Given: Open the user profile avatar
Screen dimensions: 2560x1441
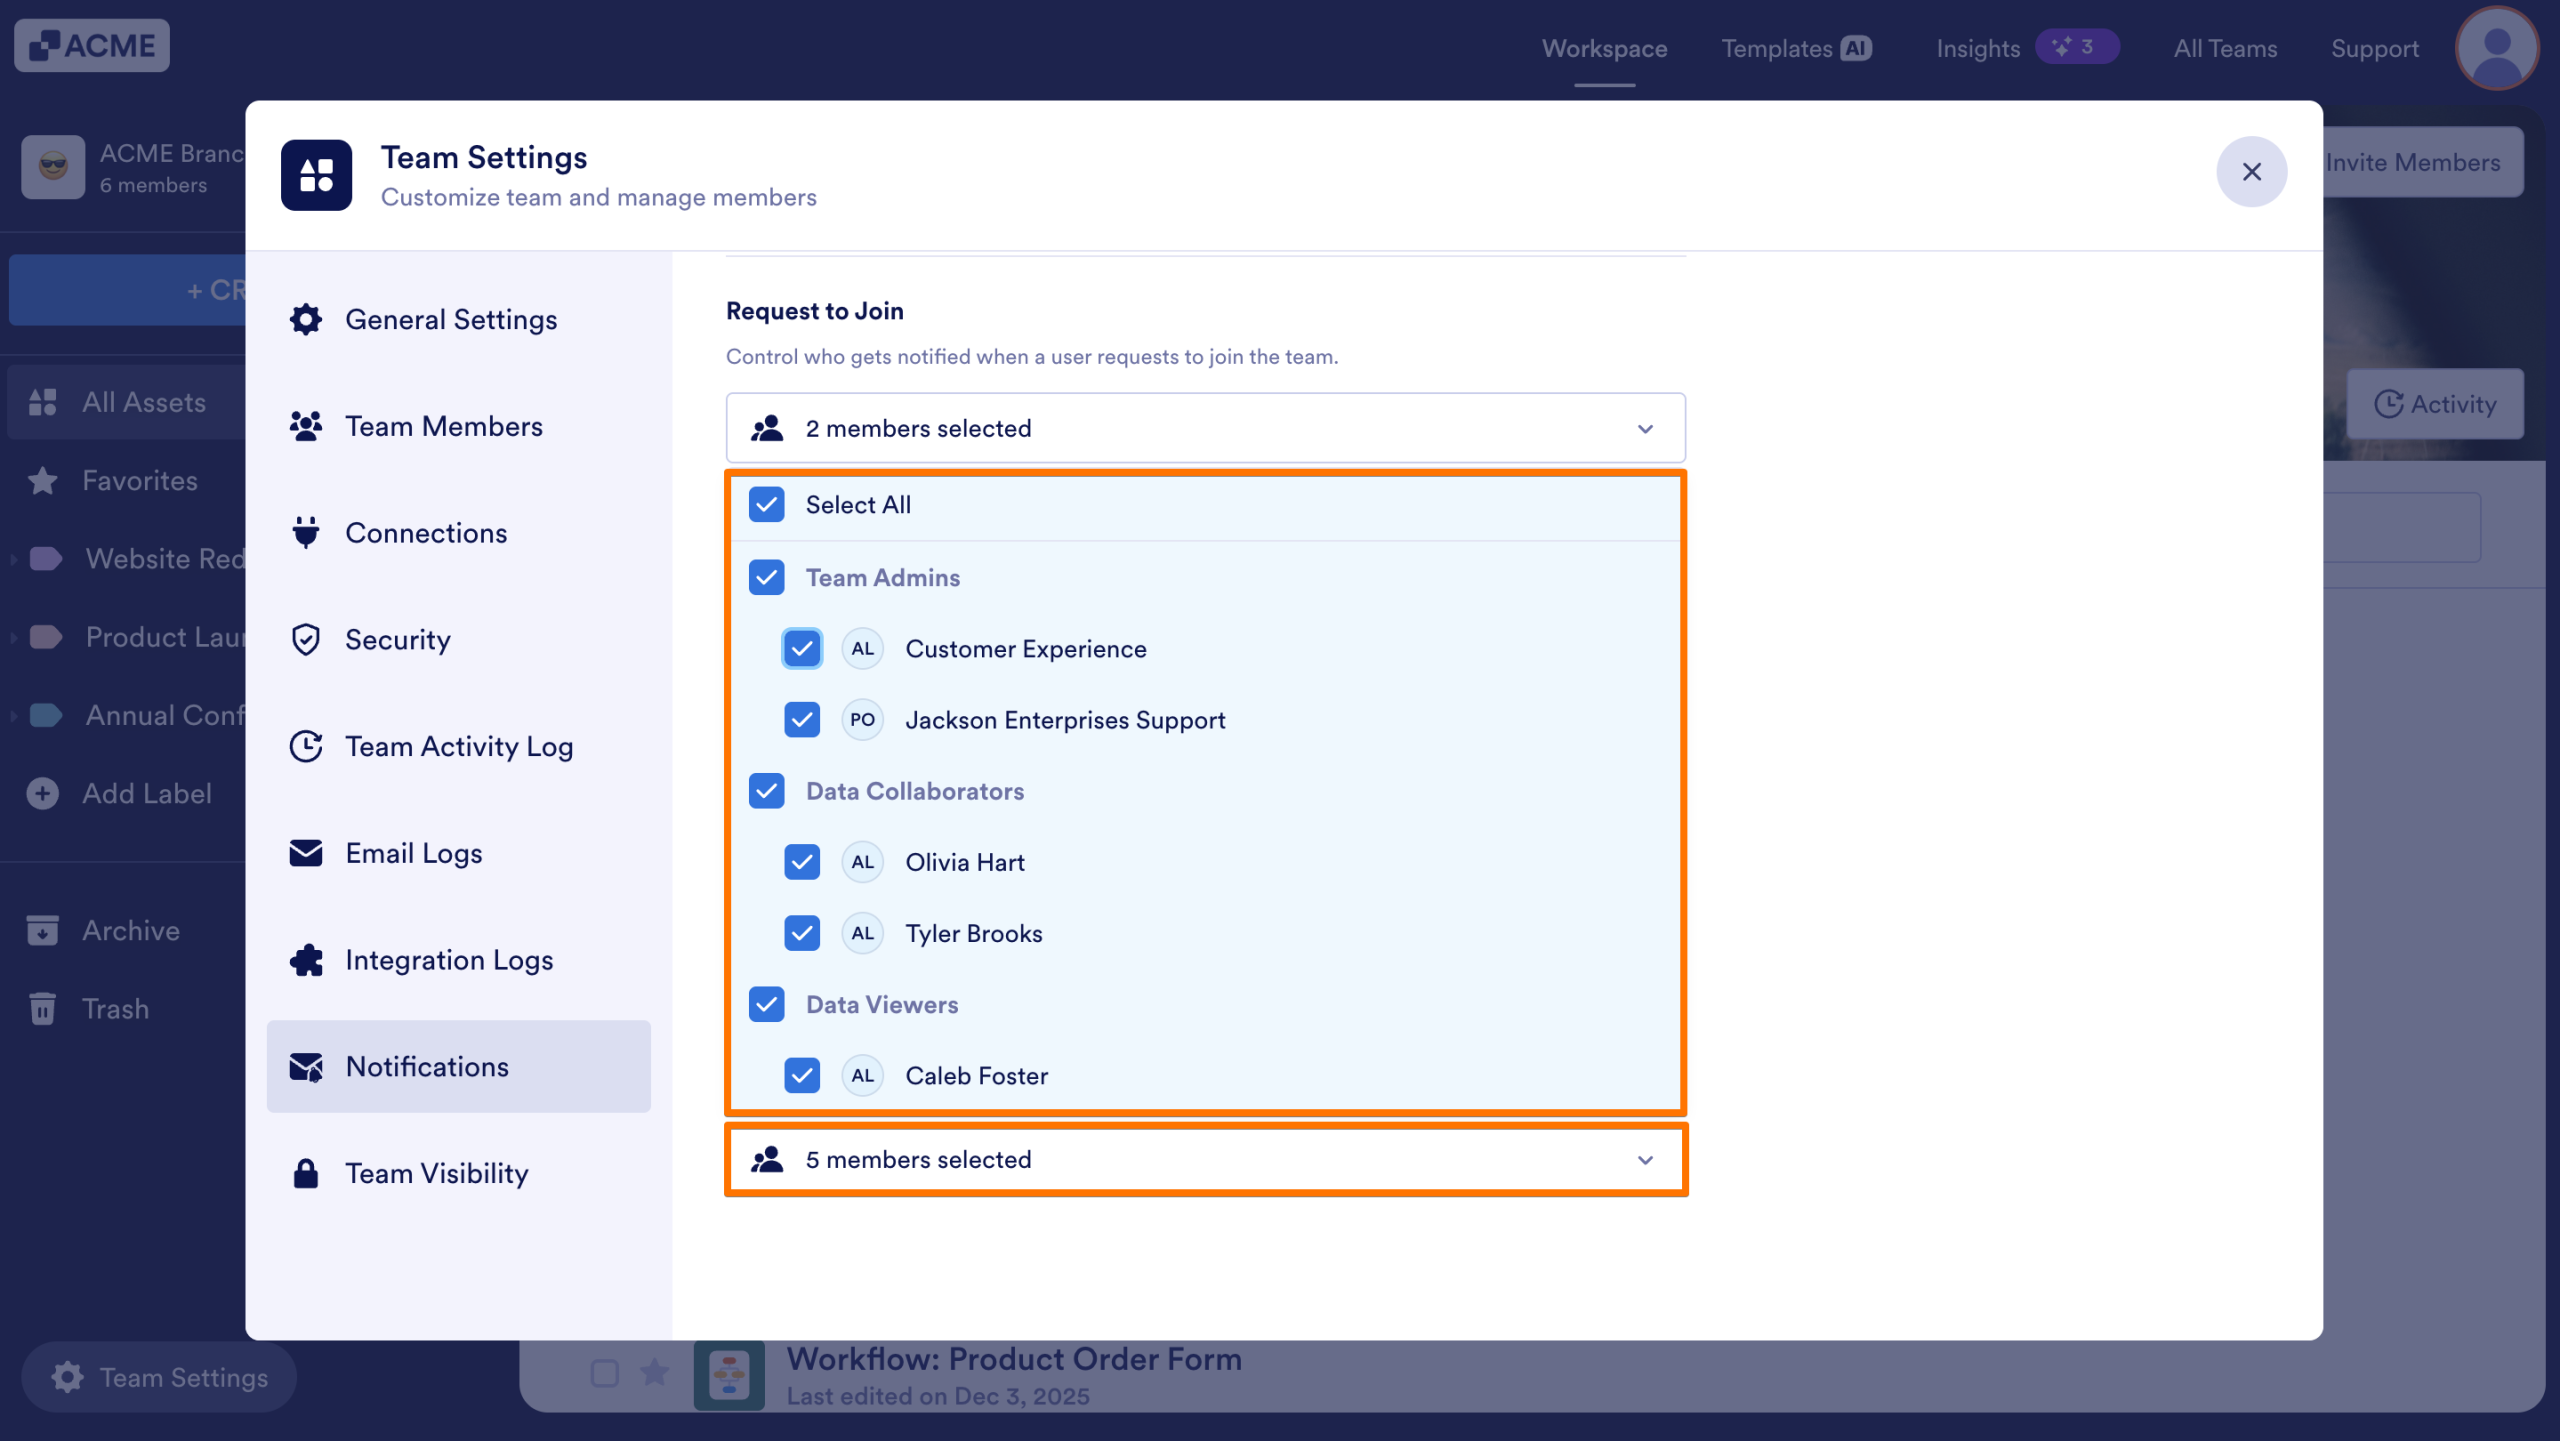Looking at the screenshot, I should pyautogui.click(x=2497, y=48).
